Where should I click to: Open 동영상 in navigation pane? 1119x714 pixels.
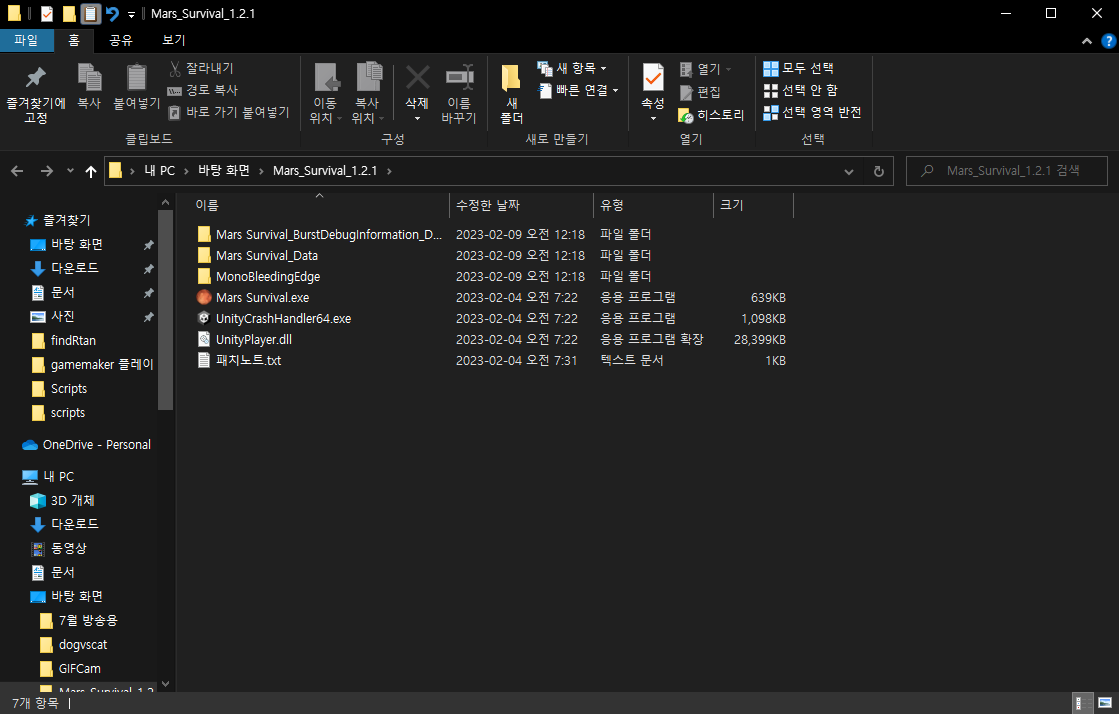click(69, 548)
